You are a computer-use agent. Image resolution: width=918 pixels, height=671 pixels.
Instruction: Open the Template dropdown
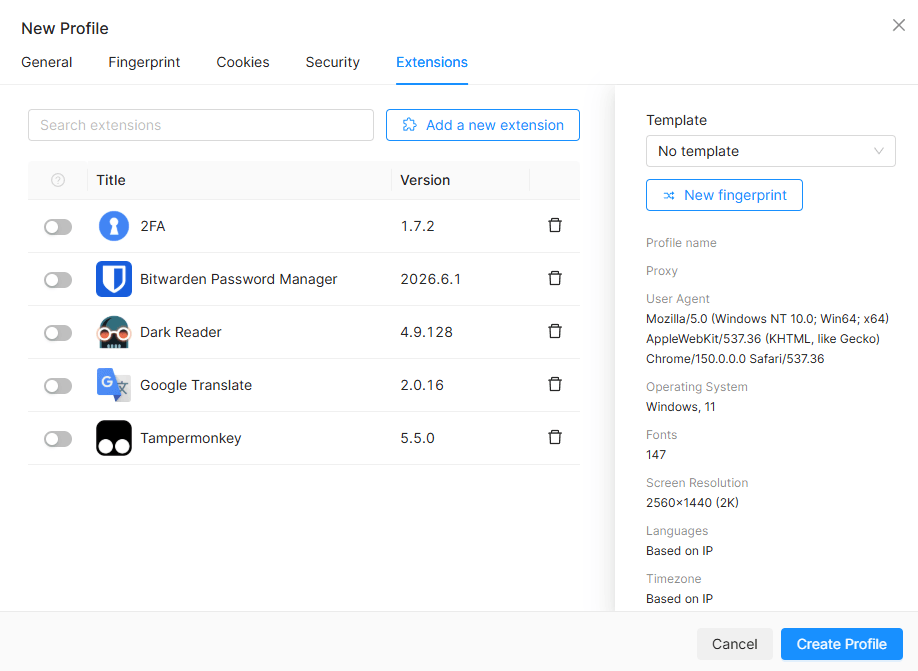pyautogui.click(x=770, y=151)
